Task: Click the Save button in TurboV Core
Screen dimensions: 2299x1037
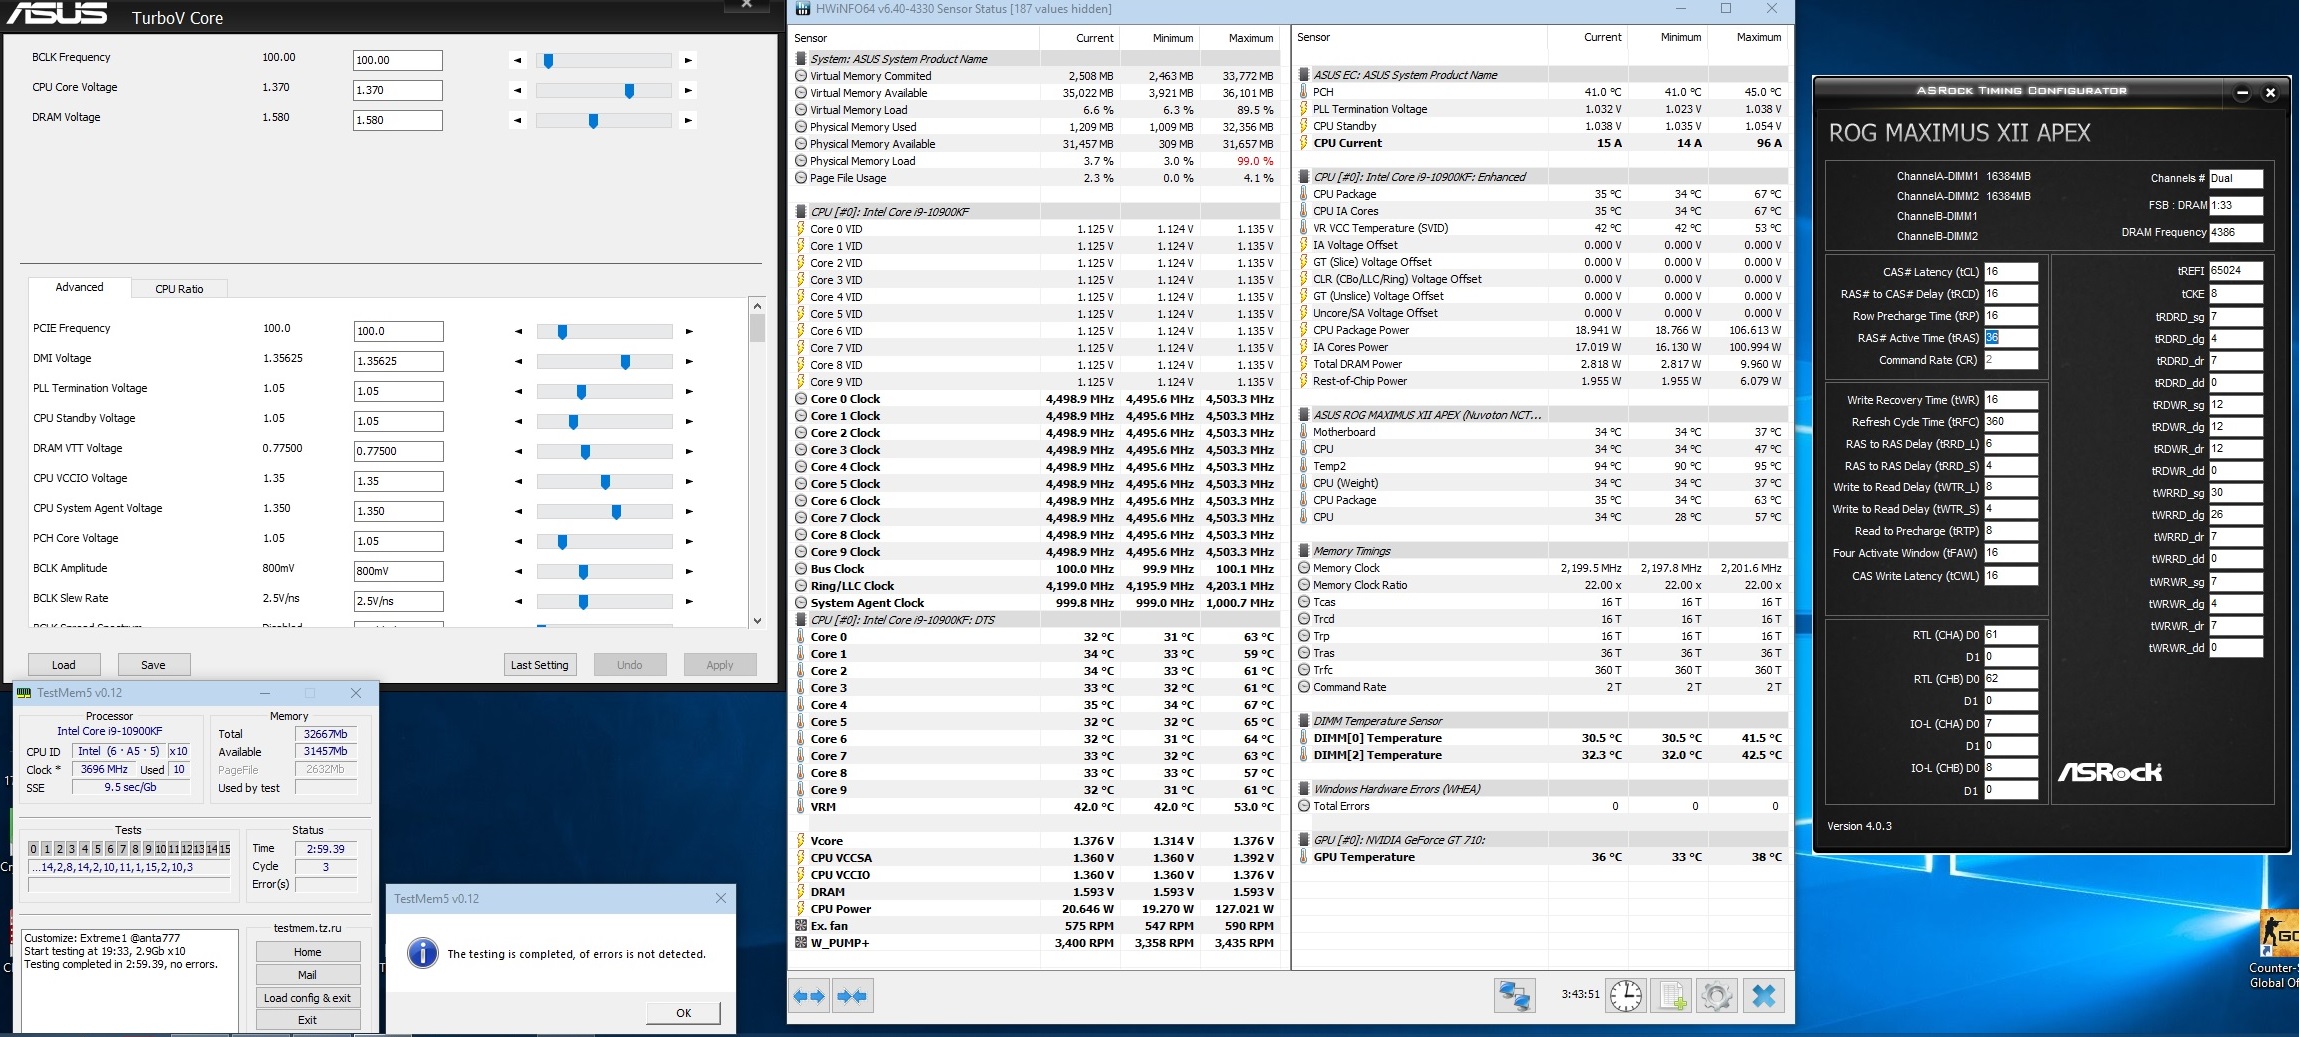Action: pyautogui.click(x=153, y=665)
